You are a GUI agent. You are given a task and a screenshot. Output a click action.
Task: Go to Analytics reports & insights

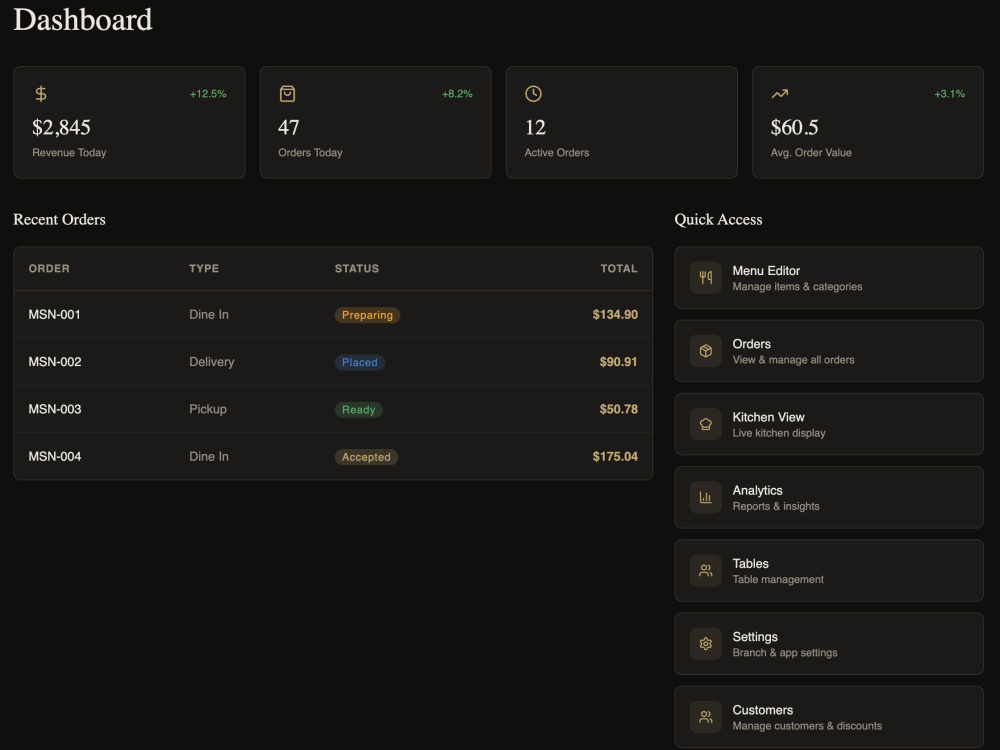click(828, 497)
